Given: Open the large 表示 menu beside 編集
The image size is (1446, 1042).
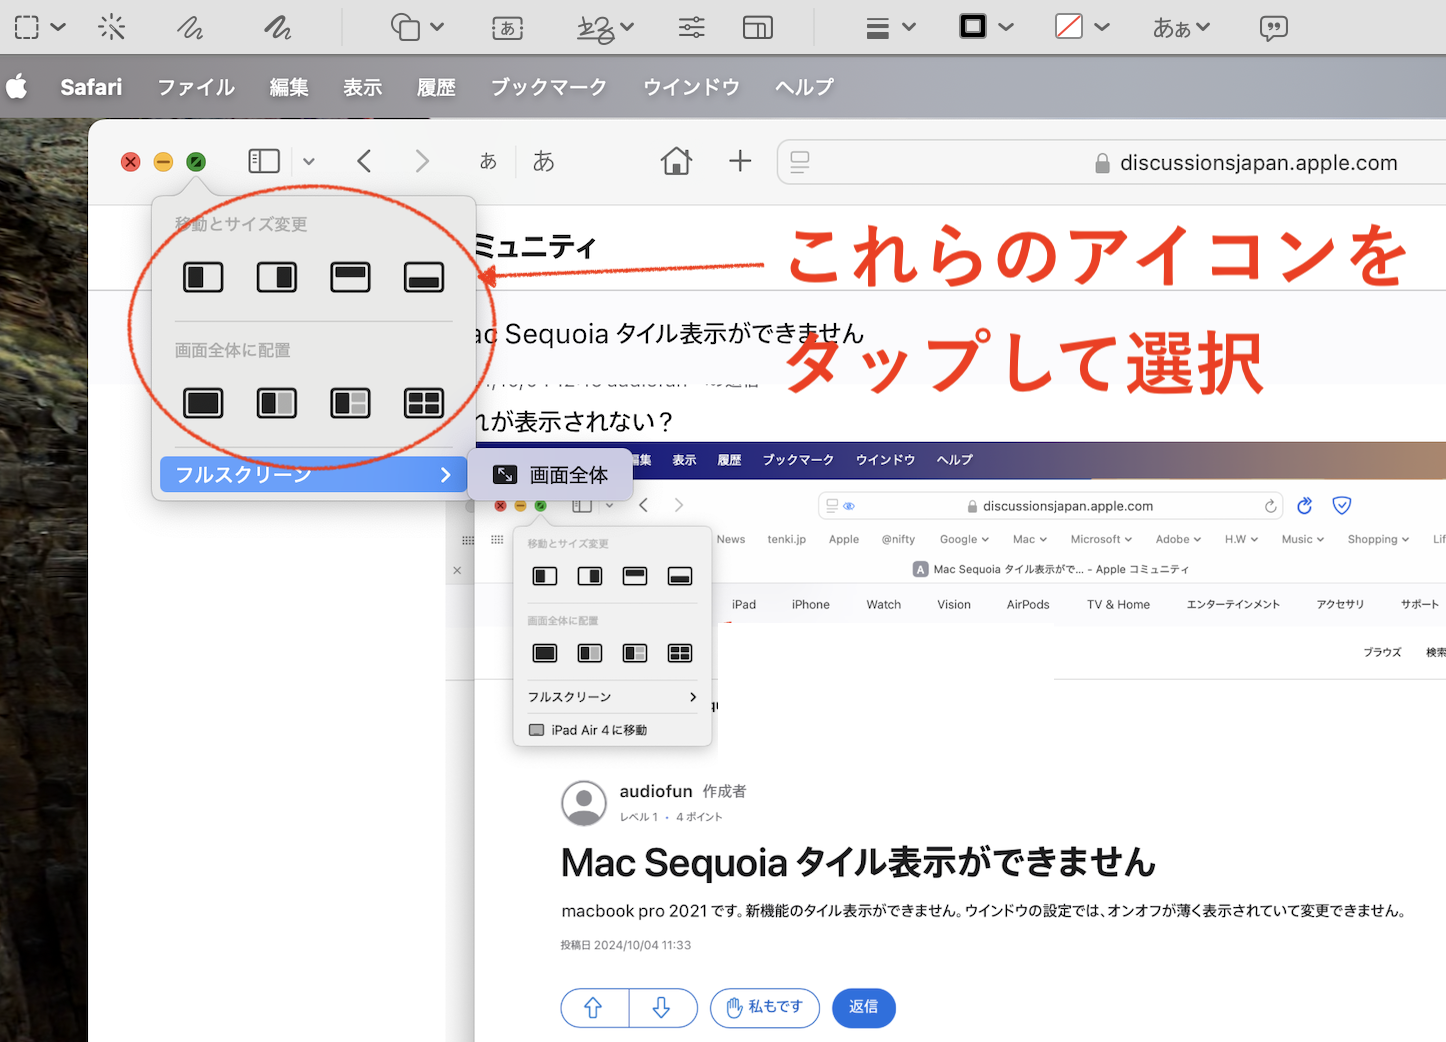Looking at the screenshot, I should (363, 87).
